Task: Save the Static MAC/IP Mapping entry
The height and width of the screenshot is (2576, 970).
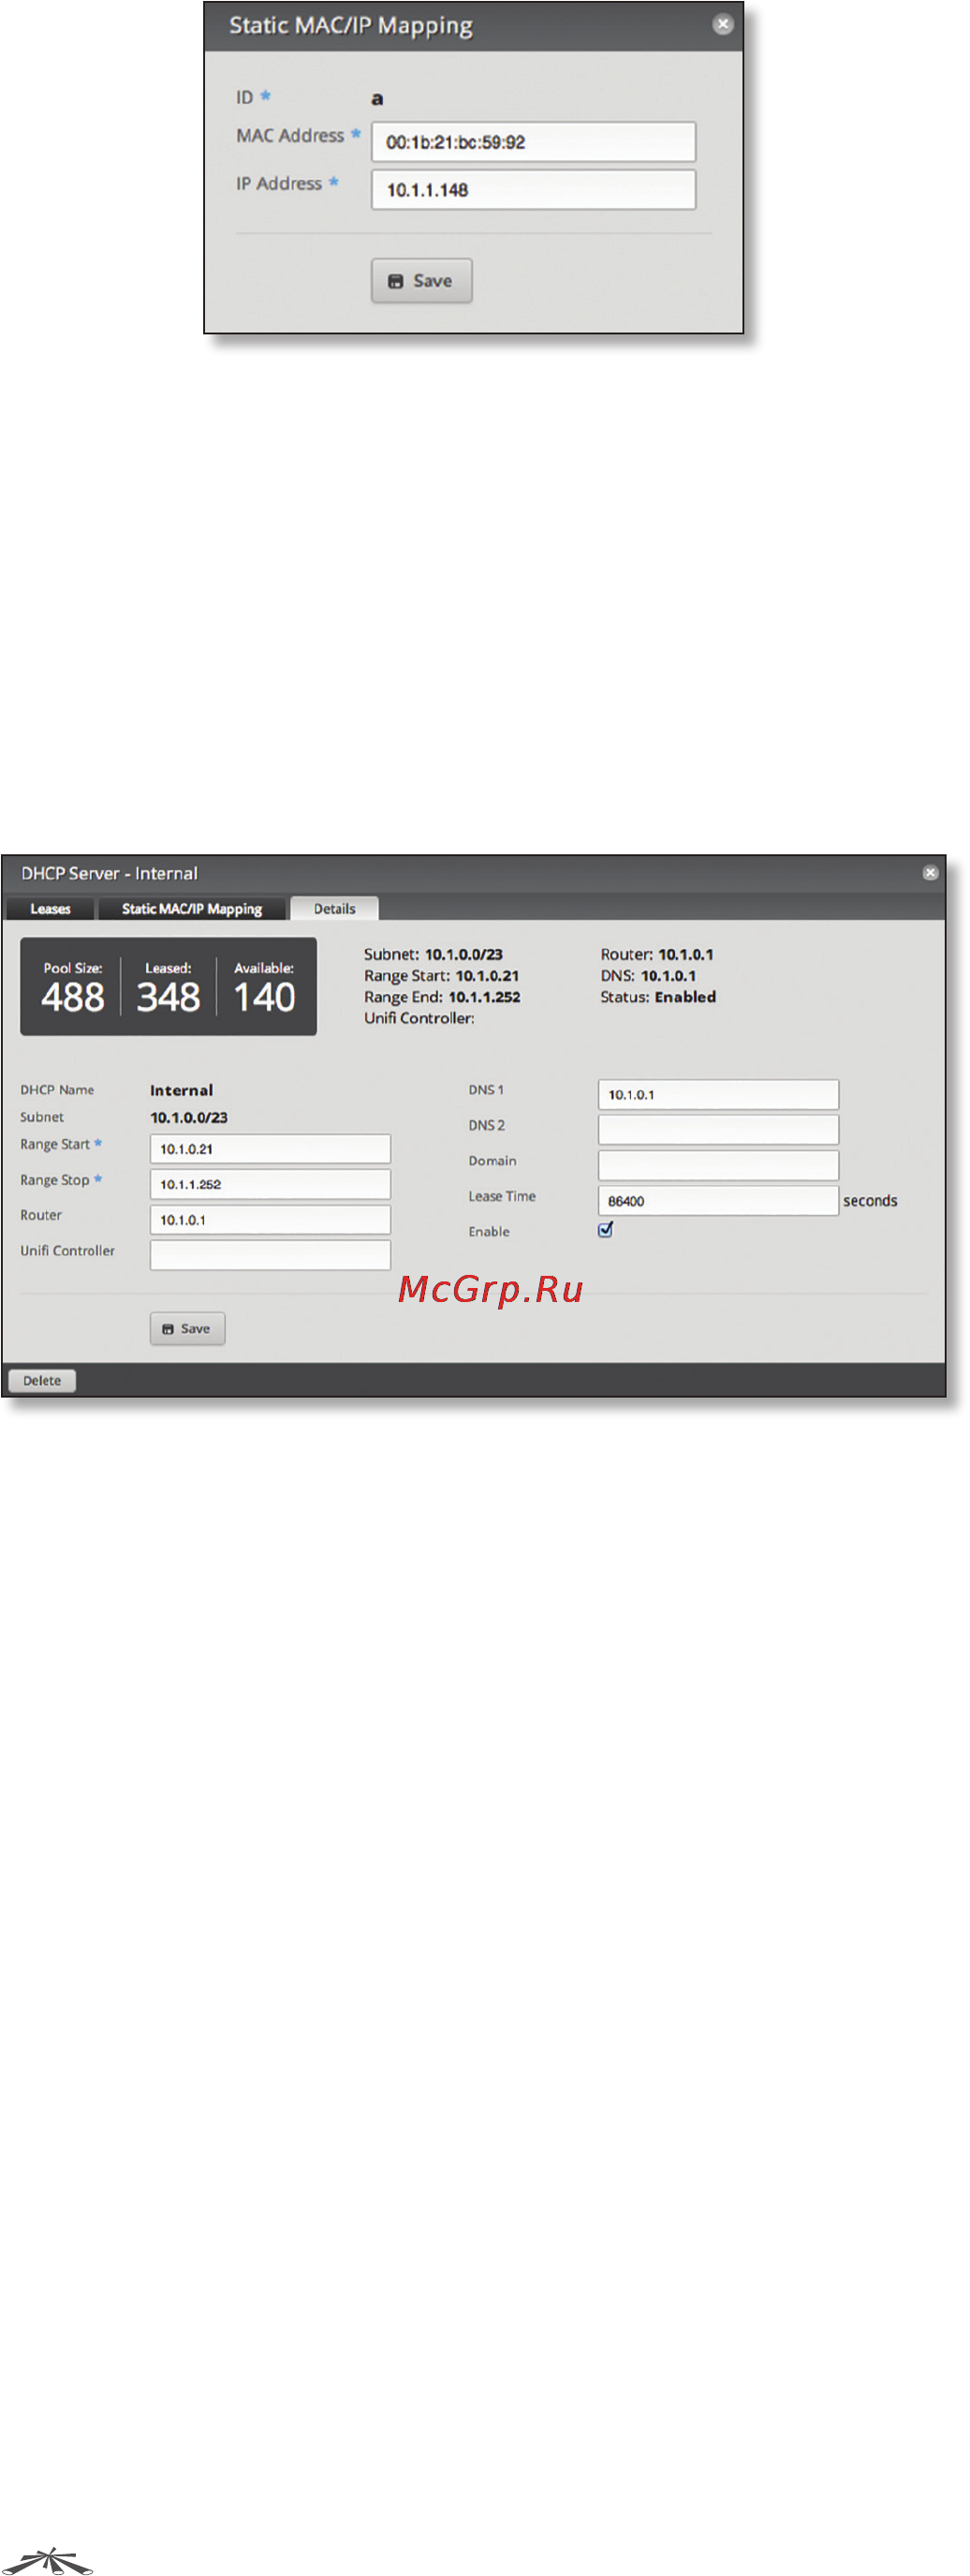Action: pyautogui.click(x=421, y=281)
